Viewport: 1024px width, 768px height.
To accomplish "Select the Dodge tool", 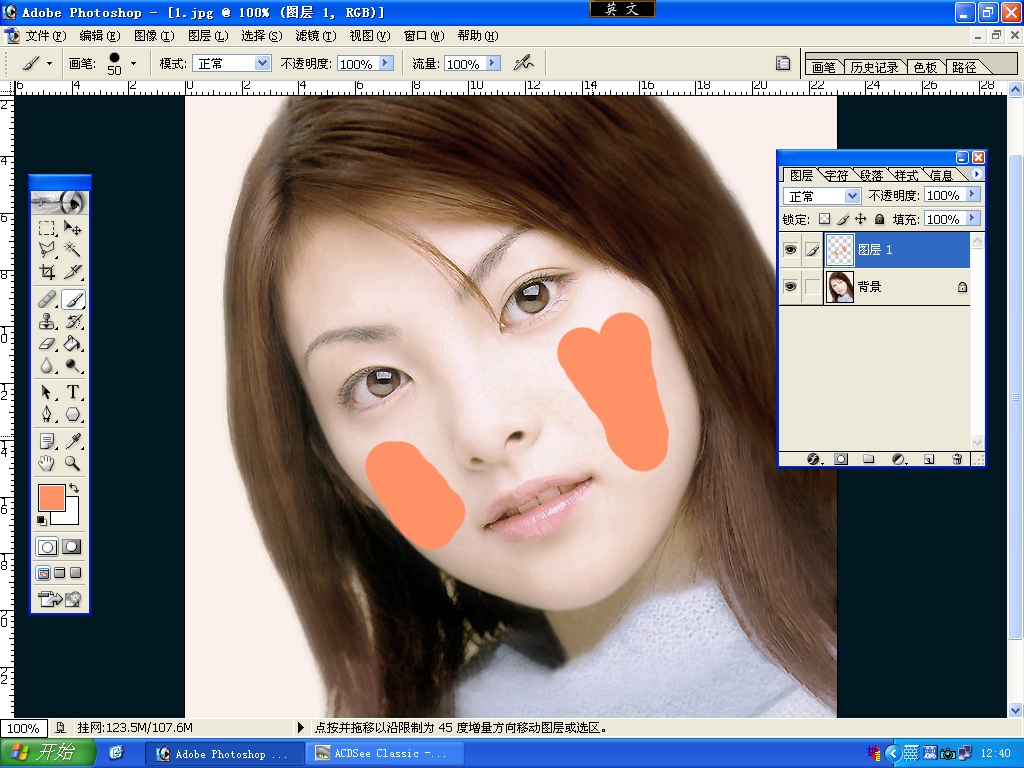I will (72, 366).
